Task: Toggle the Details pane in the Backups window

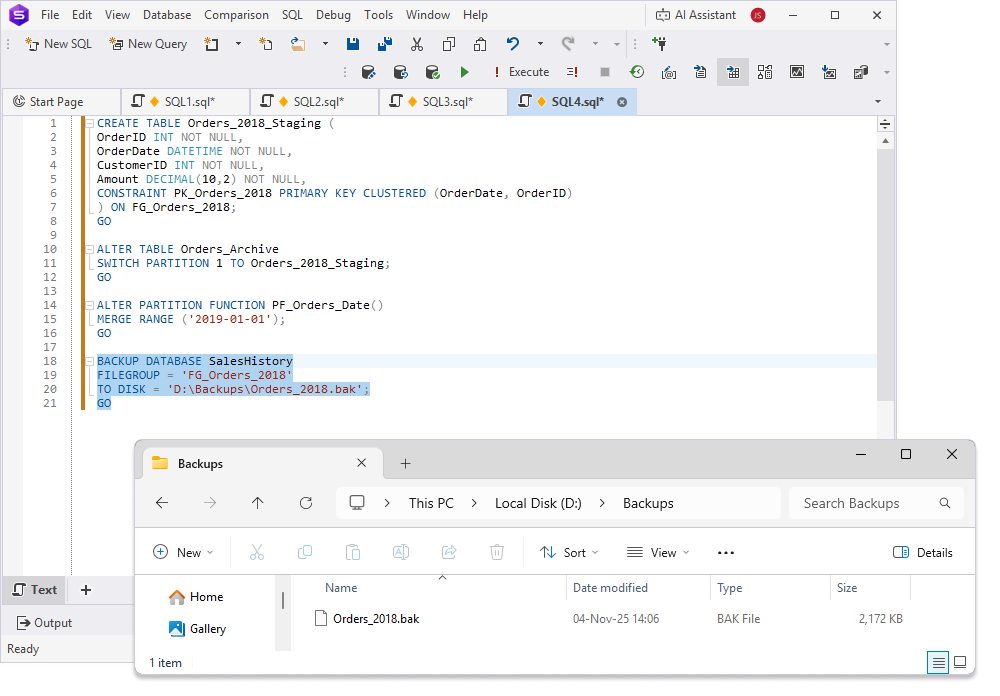Action: (x=922, y=552)
